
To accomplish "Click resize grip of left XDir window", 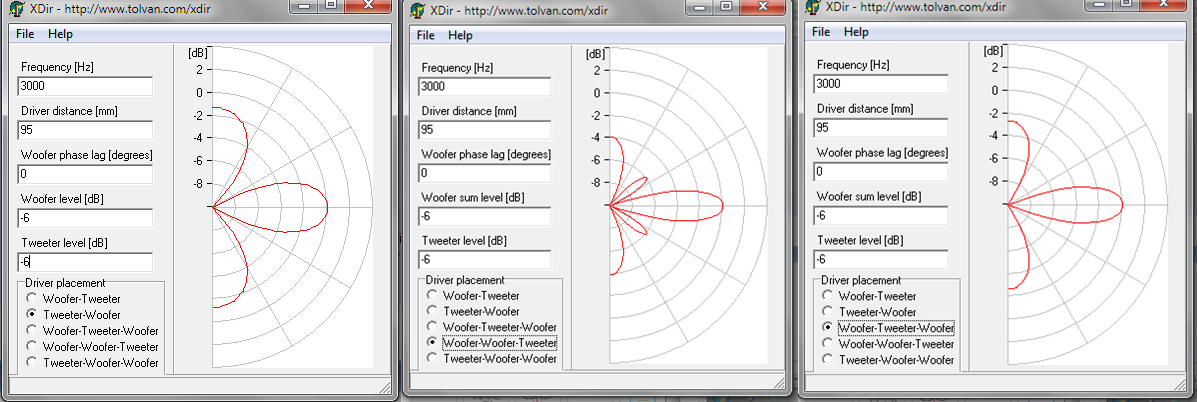I will 385,386.
